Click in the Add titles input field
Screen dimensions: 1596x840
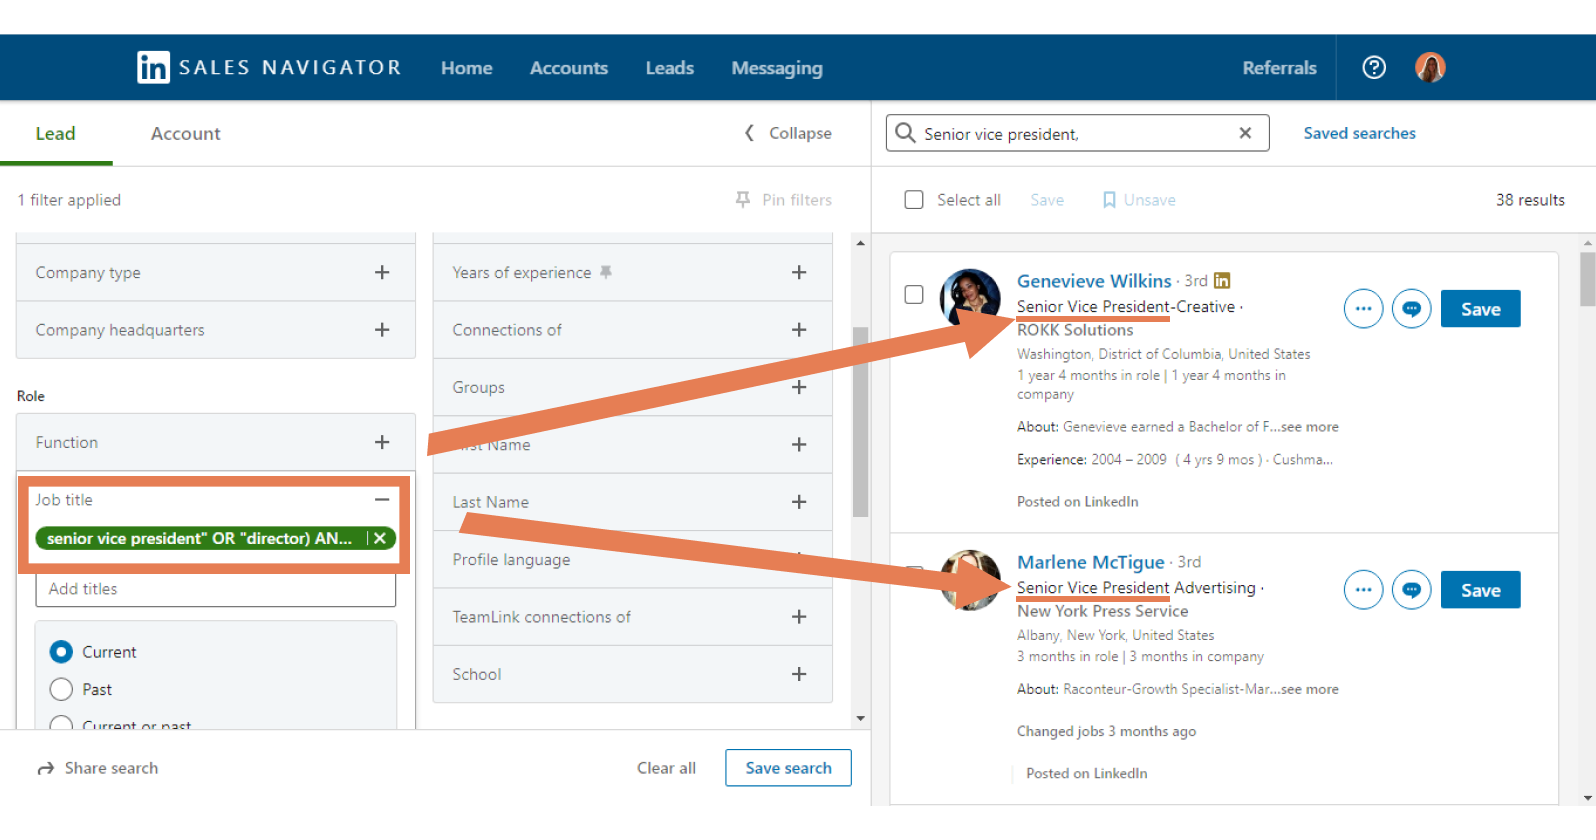(x=216, y=589)
